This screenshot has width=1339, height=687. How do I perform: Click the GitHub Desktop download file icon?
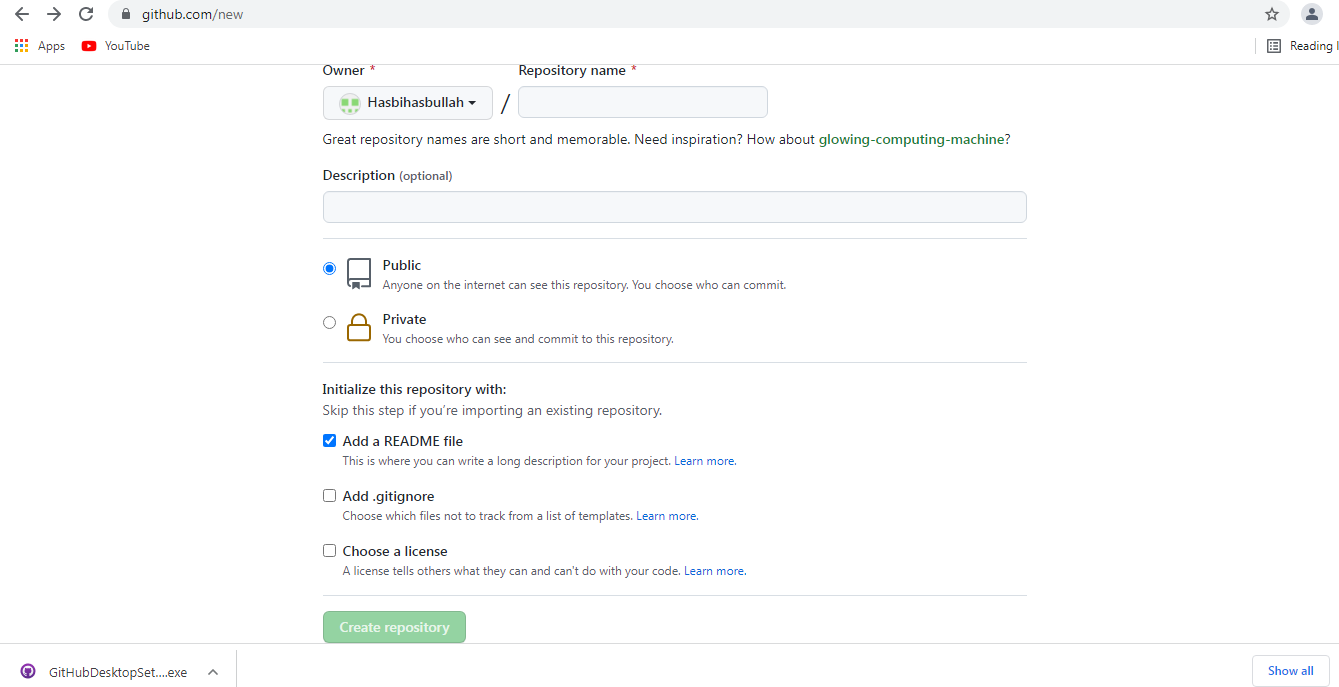(x=28, y=672)
